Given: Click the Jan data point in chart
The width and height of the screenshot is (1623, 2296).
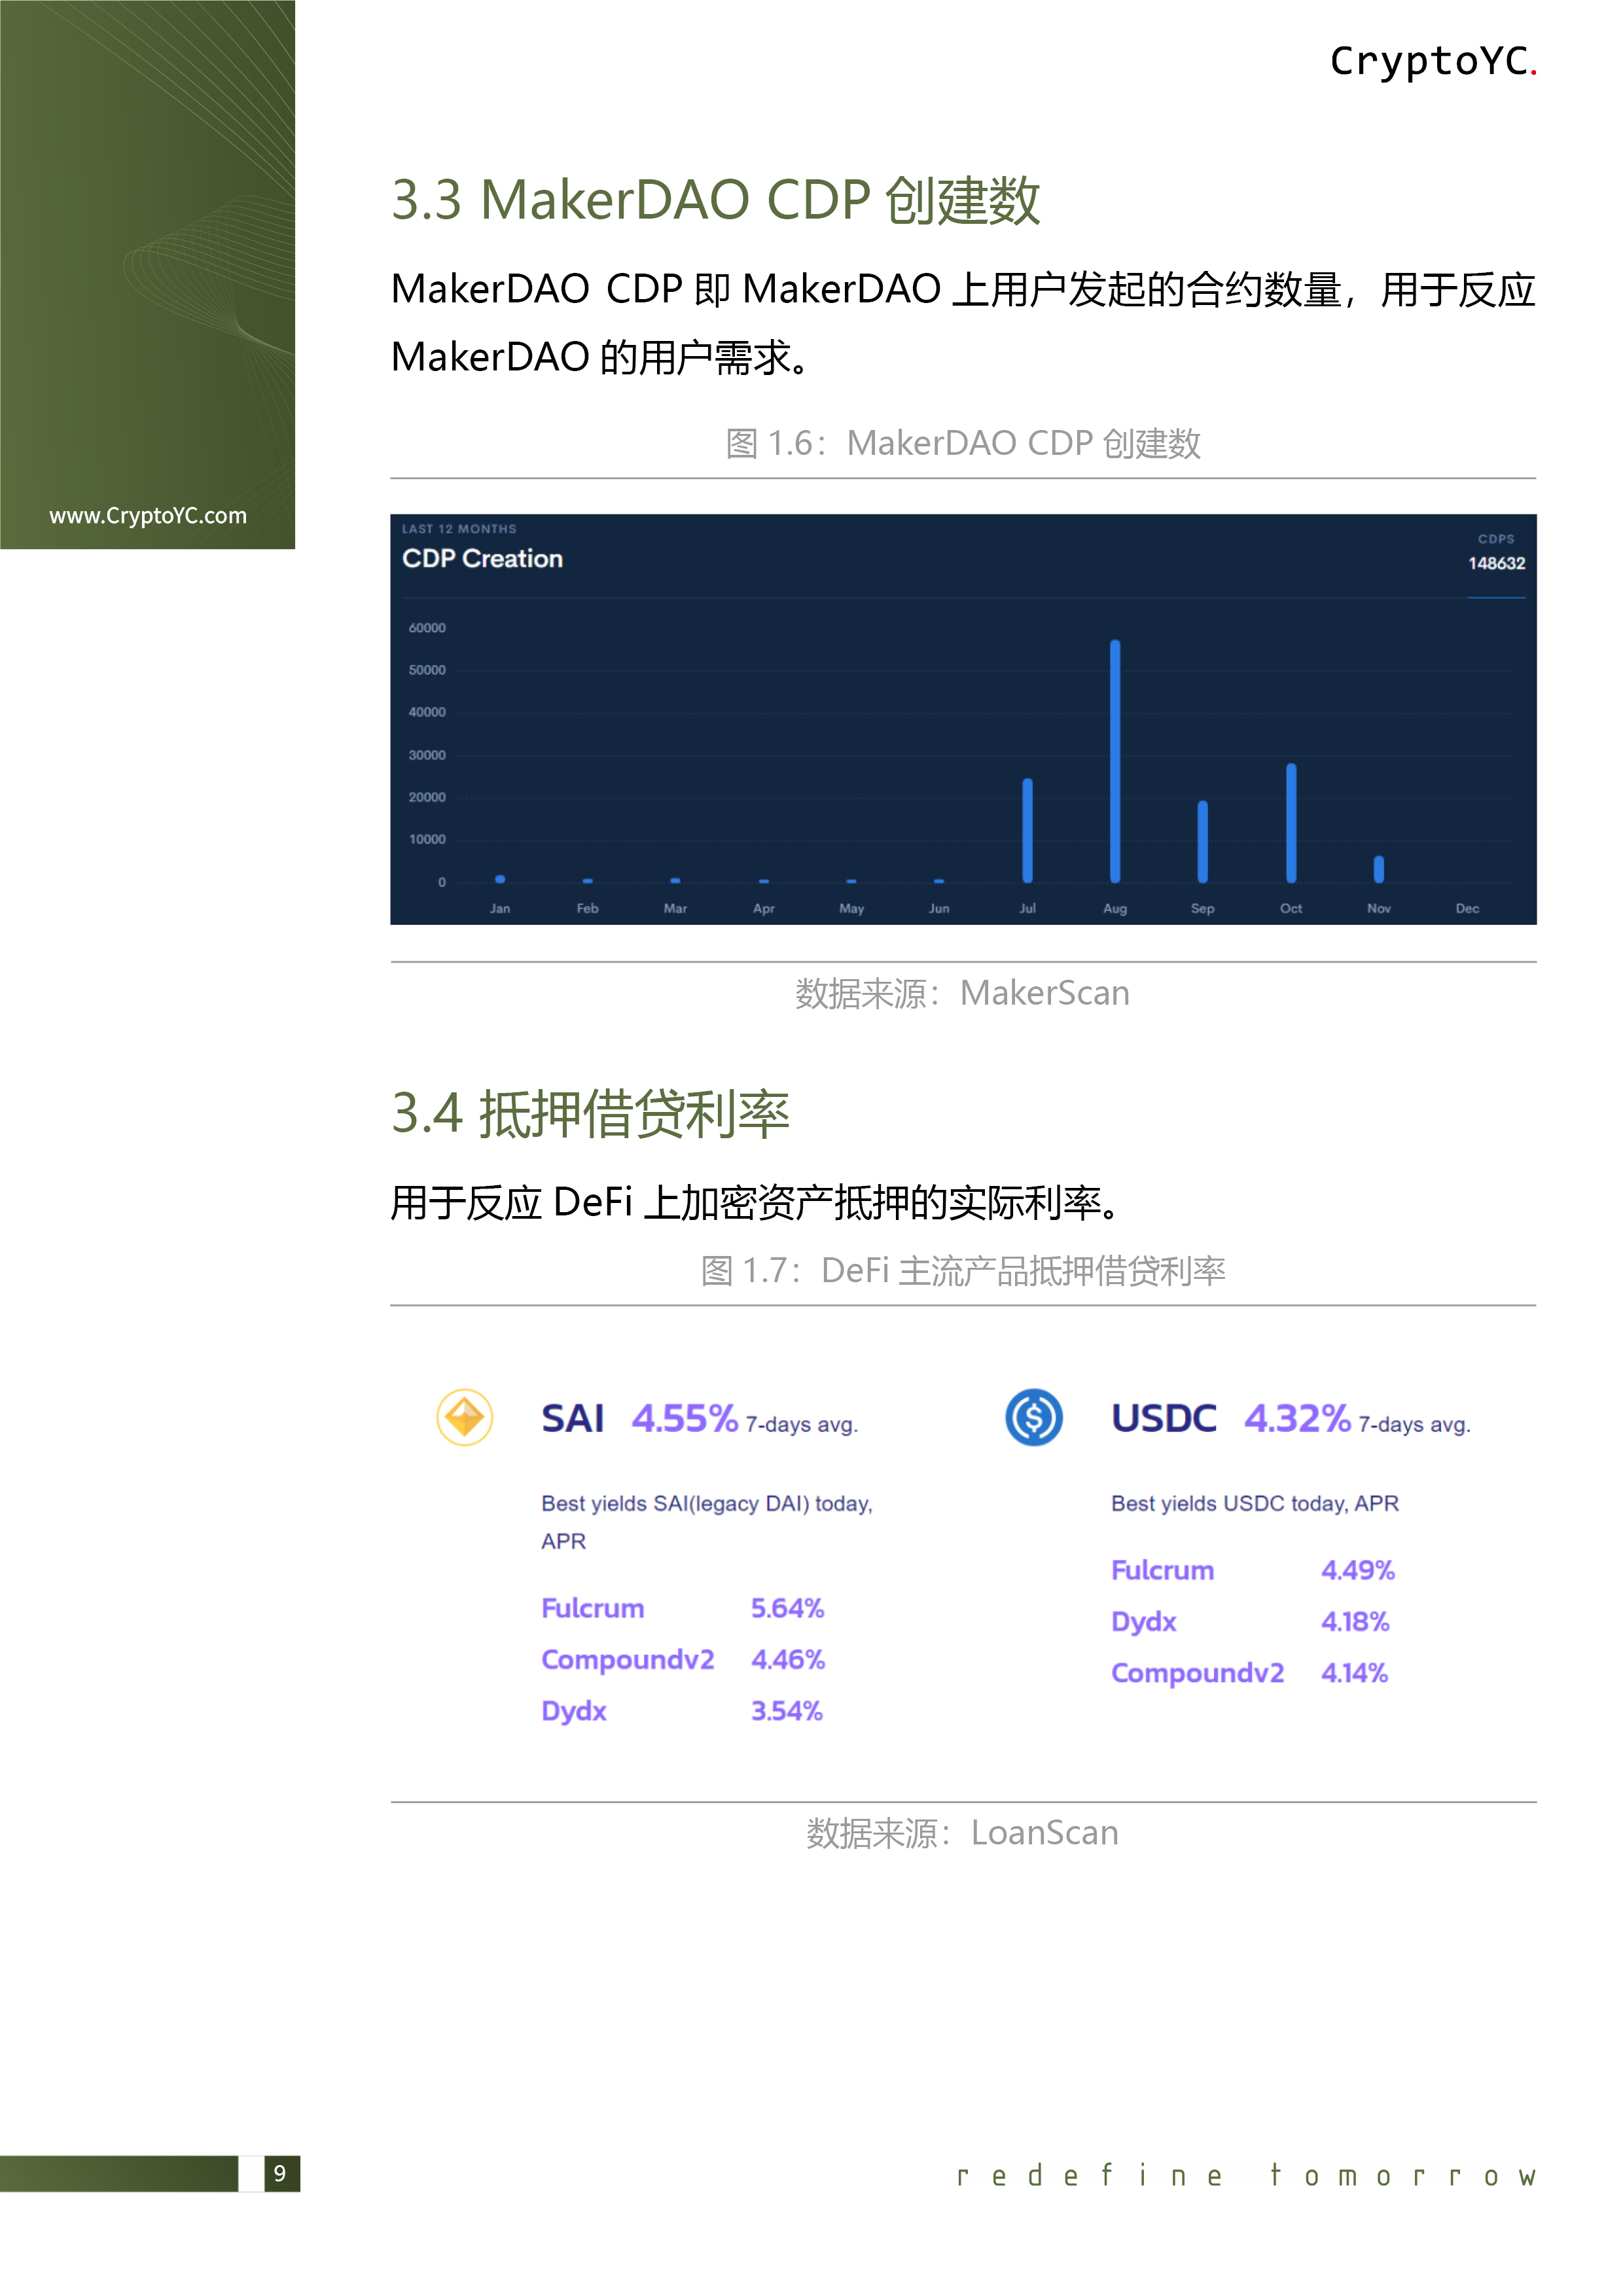Looking at the screenshot, I should 500,879.
